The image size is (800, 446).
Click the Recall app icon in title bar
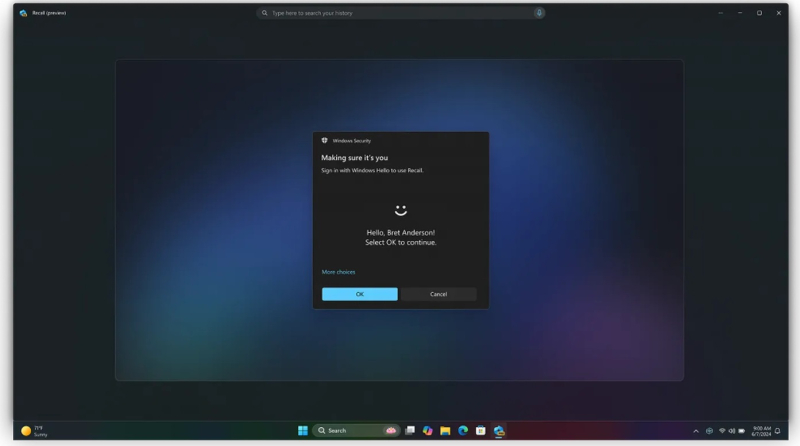[23, 13]
